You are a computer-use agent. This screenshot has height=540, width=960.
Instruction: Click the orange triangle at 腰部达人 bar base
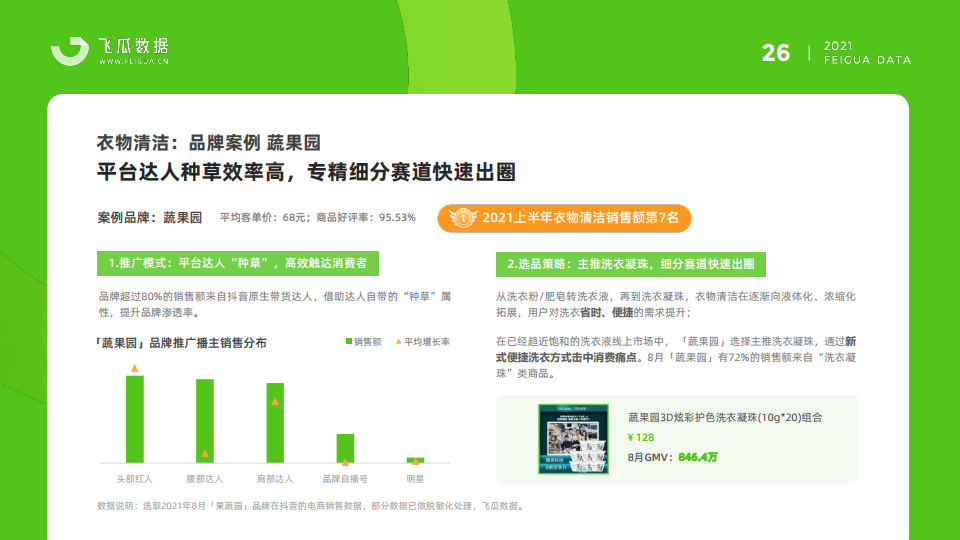pos(204,454)
